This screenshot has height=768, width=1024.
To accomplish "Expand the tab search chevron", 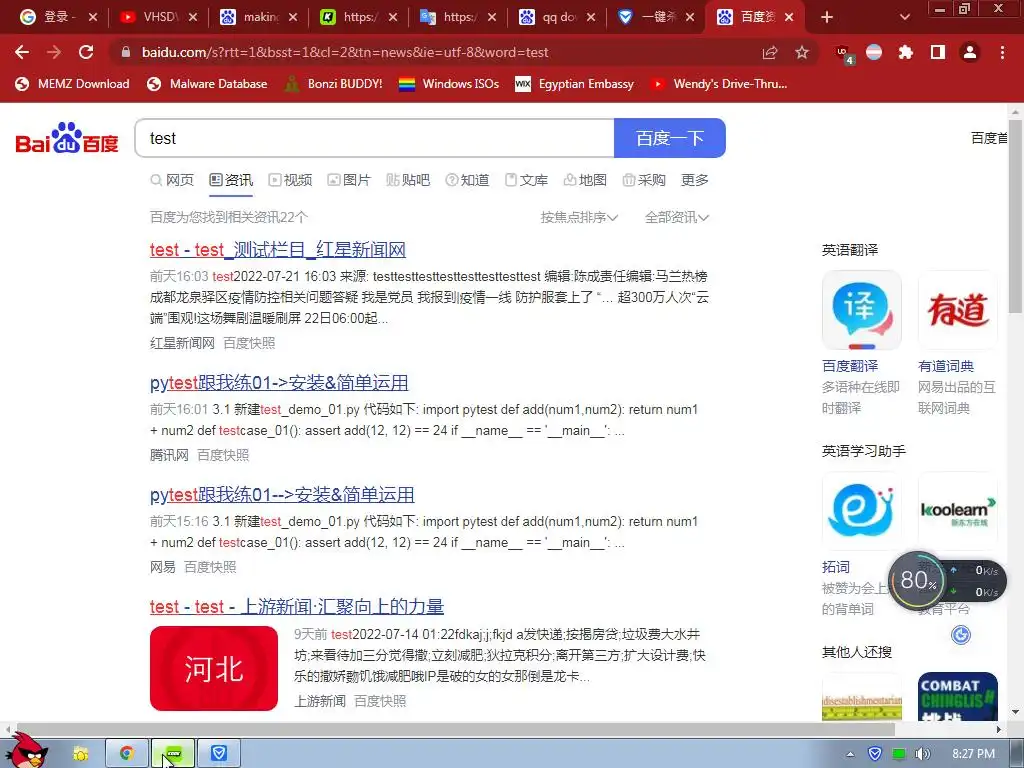I will [x=904, y=17].
